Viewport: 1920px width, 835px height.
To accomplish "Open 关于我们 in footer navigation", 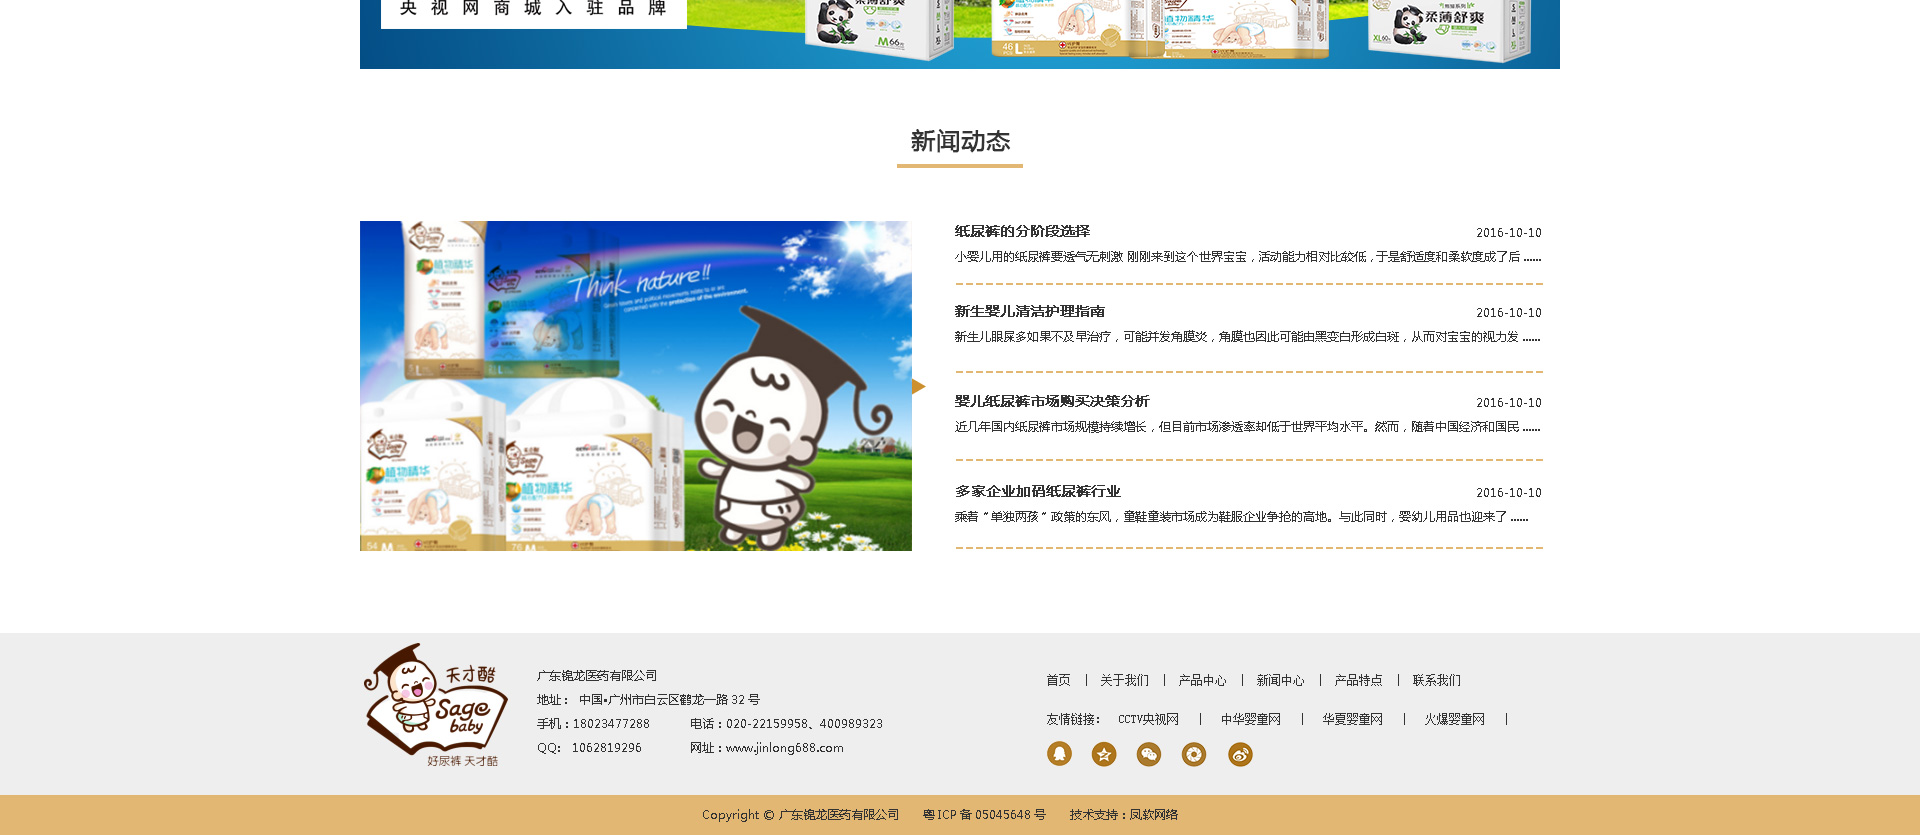I will click(1124, 680).
